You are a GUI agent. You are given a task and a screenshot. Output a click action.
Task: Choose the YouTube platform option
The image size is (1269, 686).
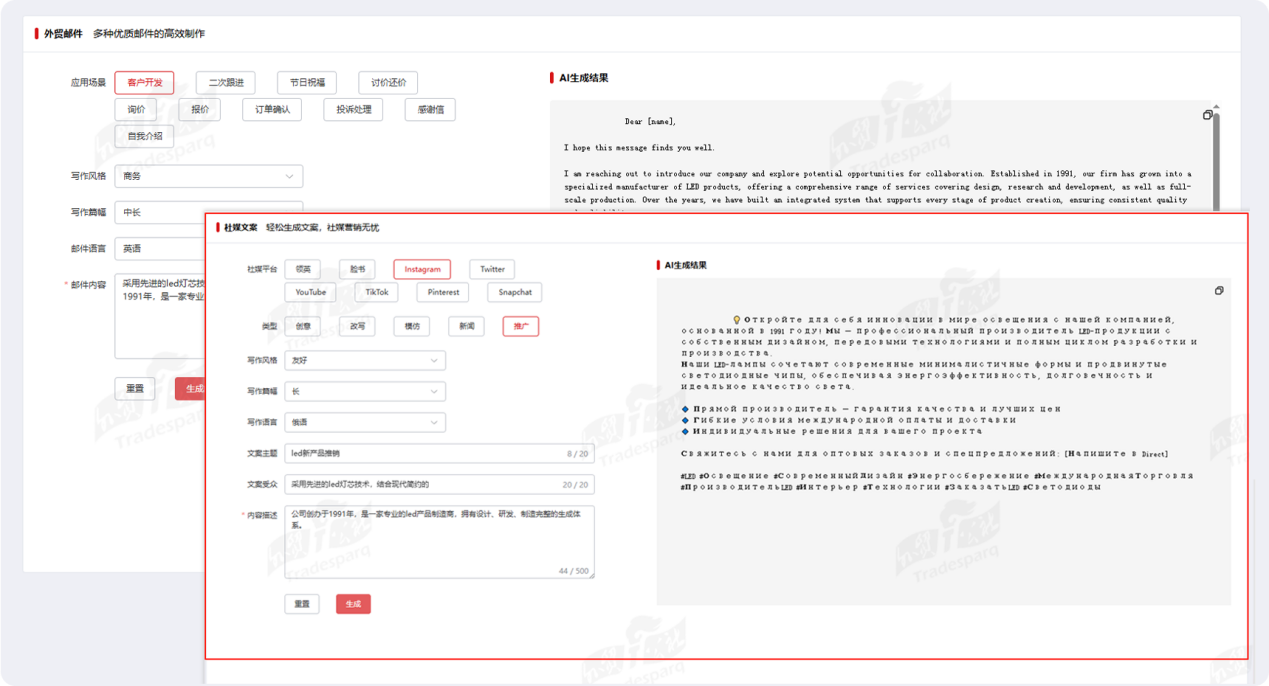point(310,292)
